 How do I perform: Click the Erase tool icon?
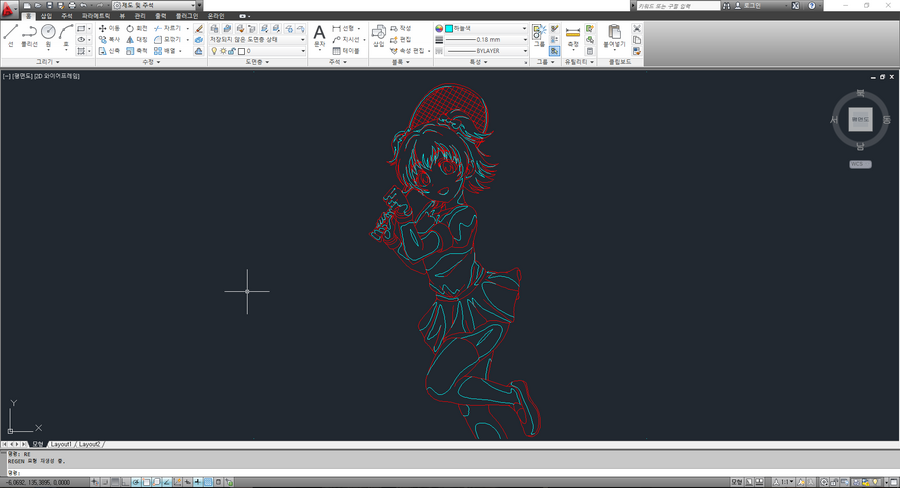click(199, 28)
